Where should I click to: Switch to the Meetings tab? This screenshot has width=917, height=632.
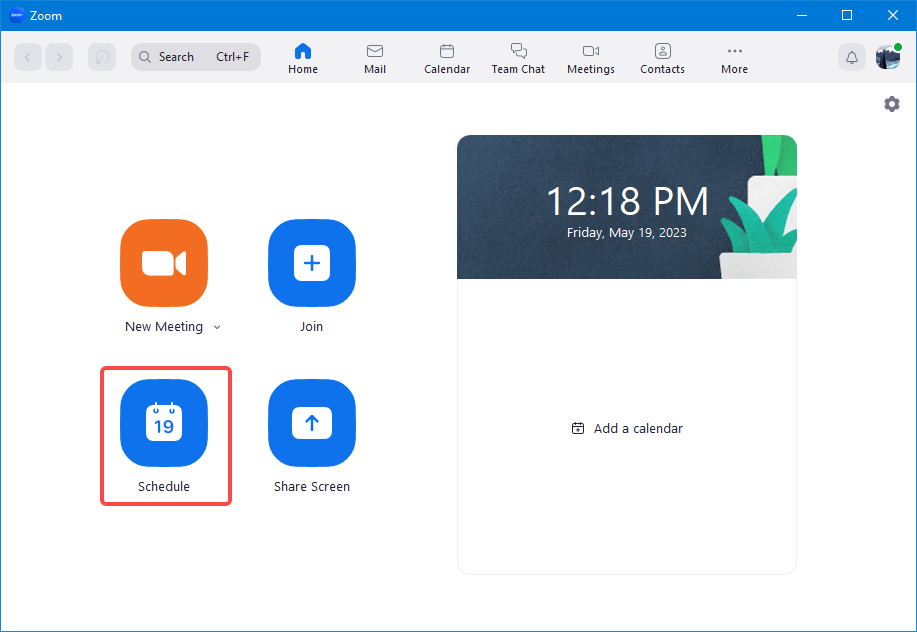[x=590, y=57]
